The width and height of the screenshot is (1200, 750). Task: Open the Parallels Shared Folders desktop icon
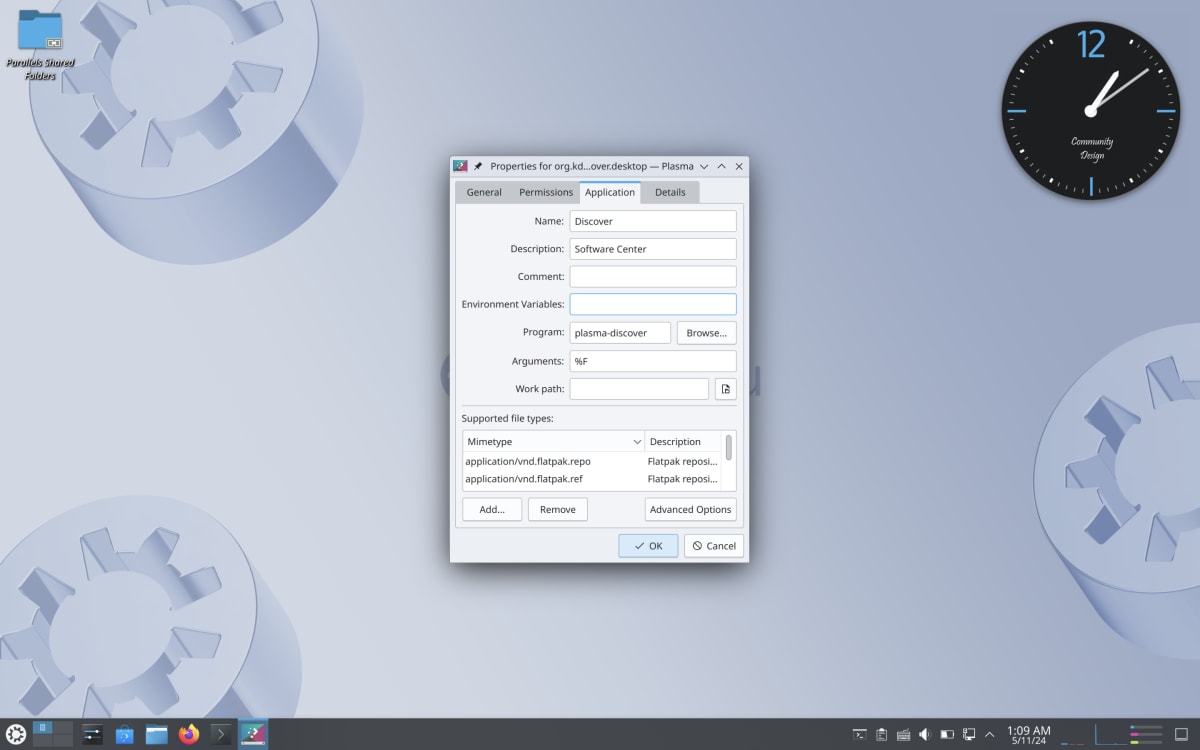[x=40, y=45]
